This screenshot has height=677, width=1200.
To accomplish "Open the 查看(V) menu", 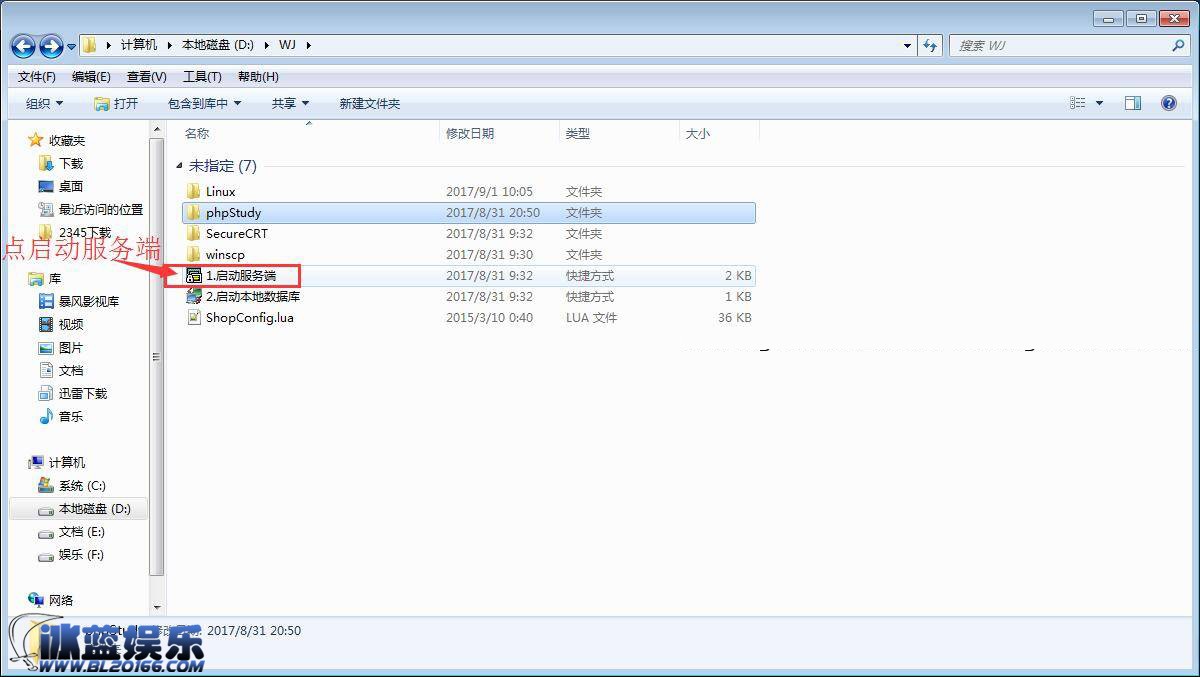I will pos(147,77).
